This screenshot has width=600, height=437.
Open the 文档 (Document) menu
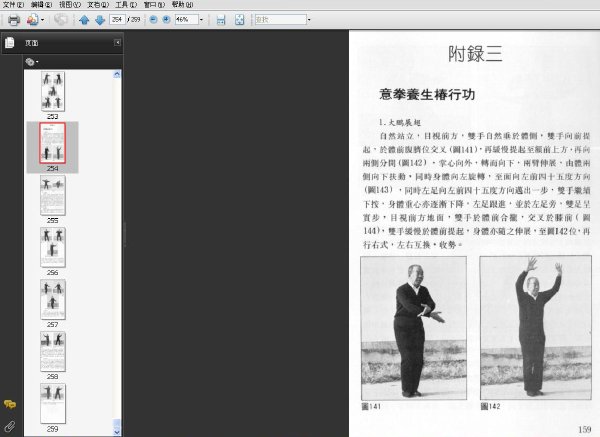(x=98, y=5)
